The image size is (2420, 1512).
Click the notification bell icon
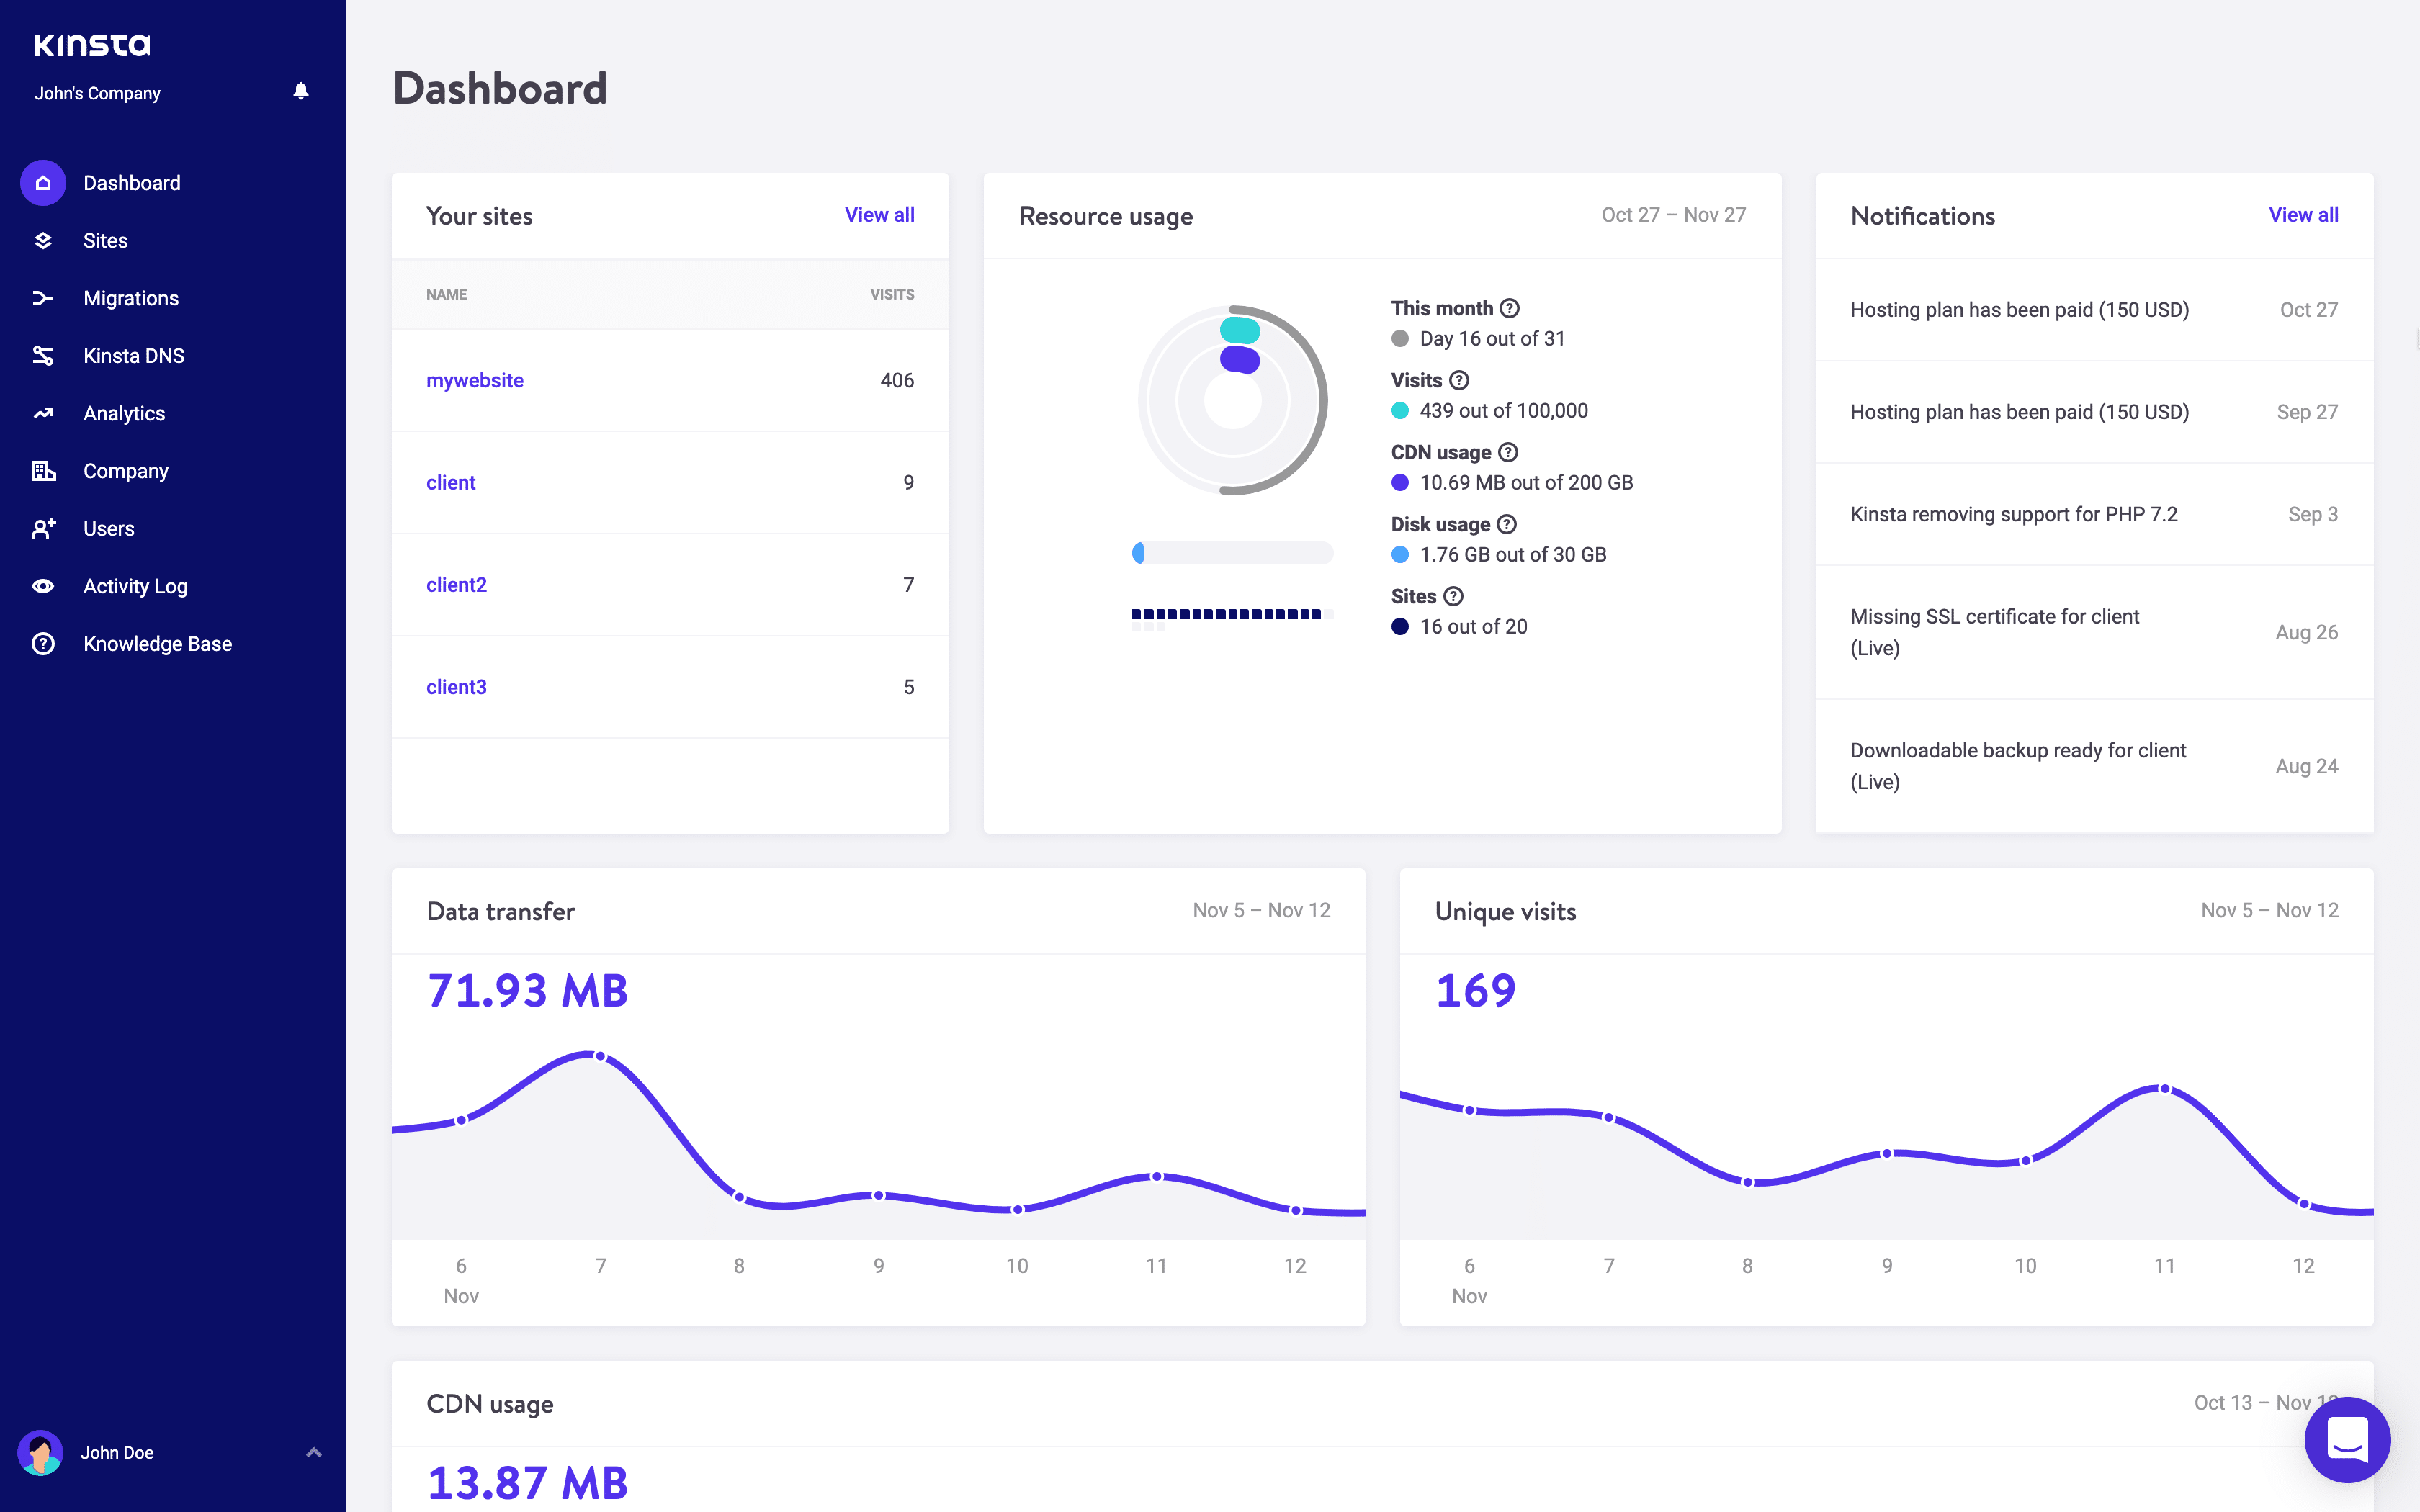(x=301, y=91)
